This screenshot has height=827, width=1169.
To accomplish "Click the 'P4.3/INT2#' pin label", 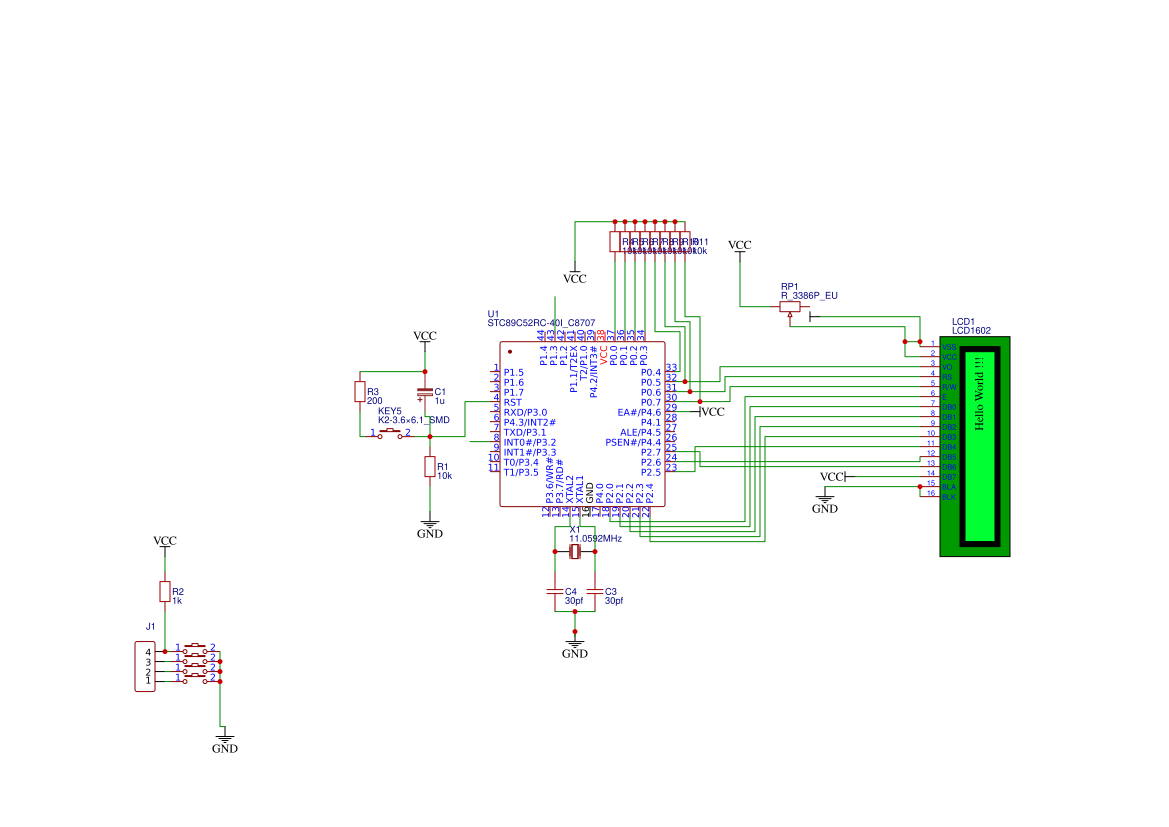I will [x=529, y=422].
